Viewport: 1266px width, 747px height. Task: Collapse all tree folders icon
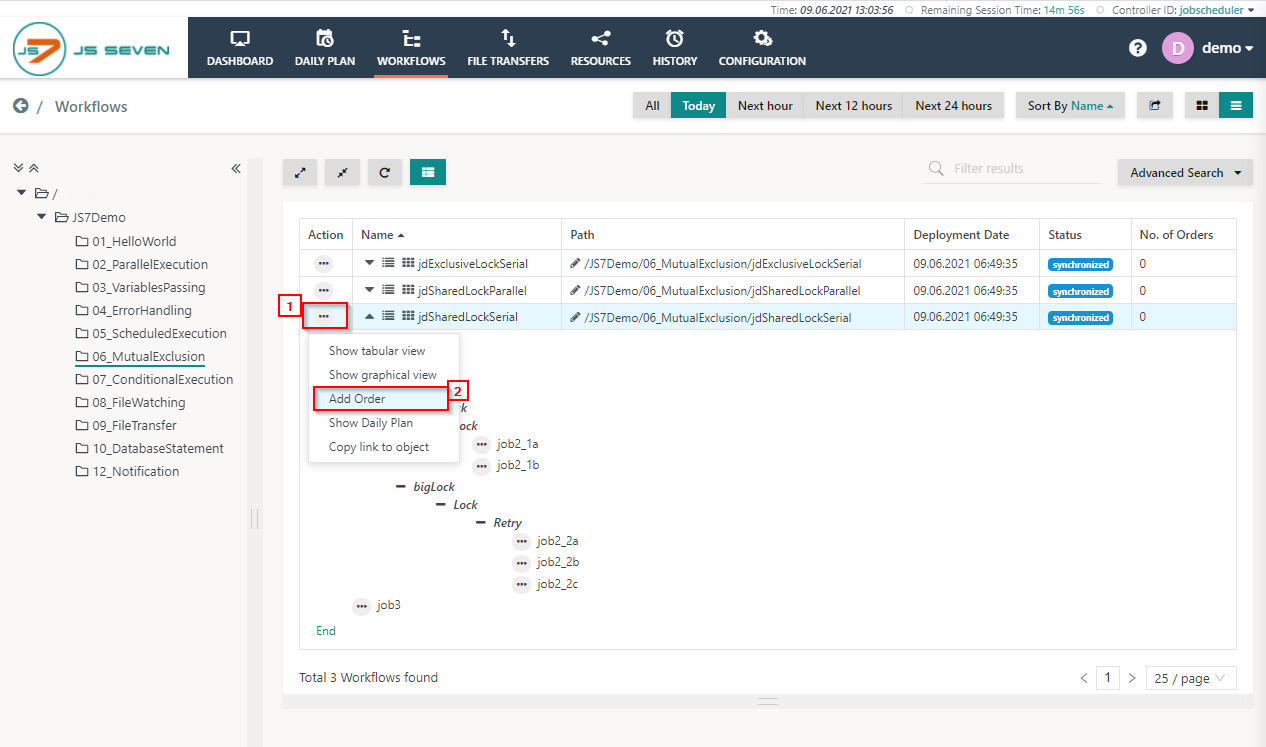[x=33, y=168]
